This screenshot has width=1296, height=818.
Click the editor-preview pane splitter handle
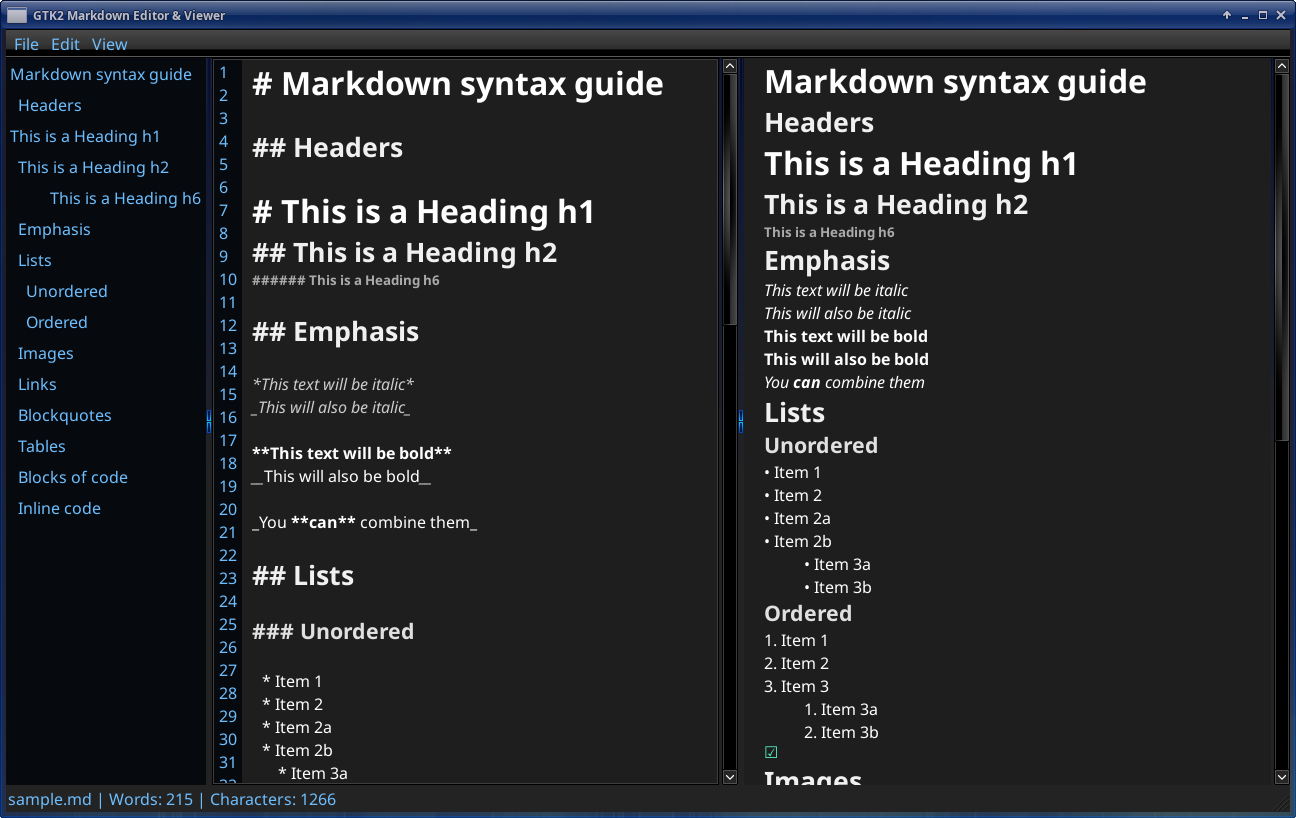click(741, 421)
